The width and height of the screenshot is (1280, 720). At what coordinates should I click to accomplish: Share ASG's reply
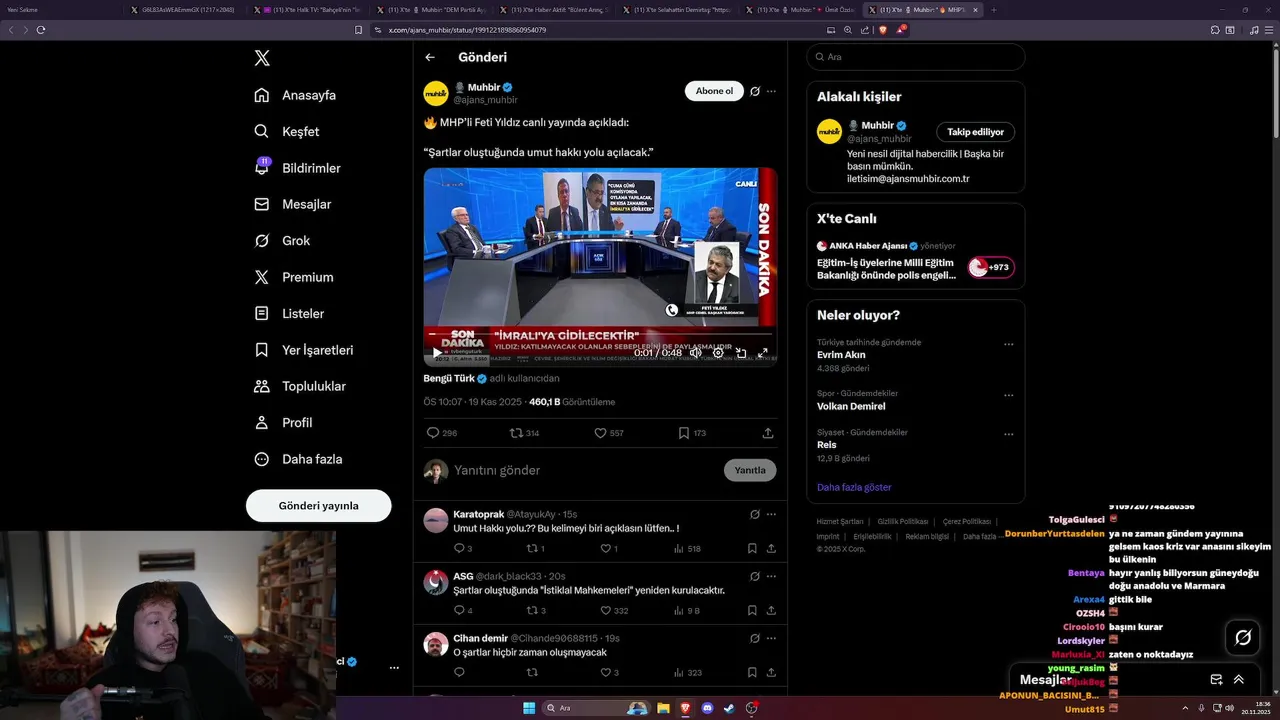pos(771,610)
